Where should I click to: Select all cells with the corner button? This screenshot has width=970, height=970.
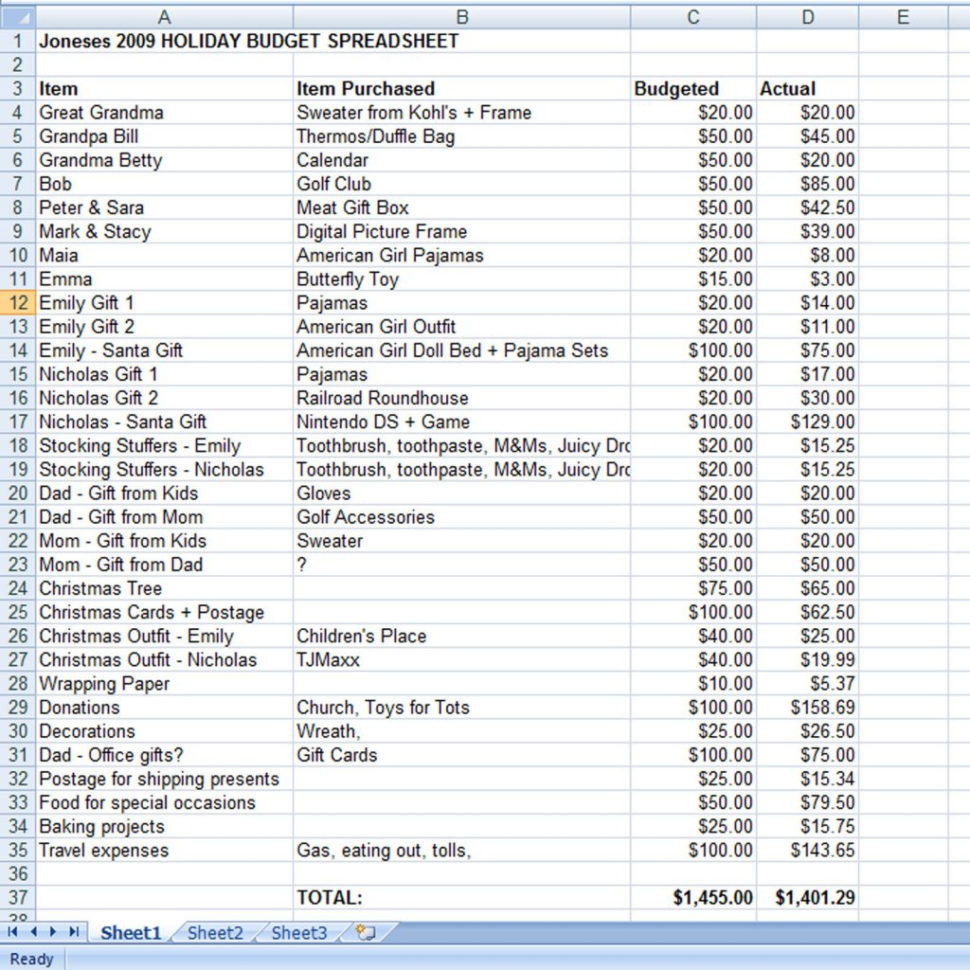[x=18, y=17]
